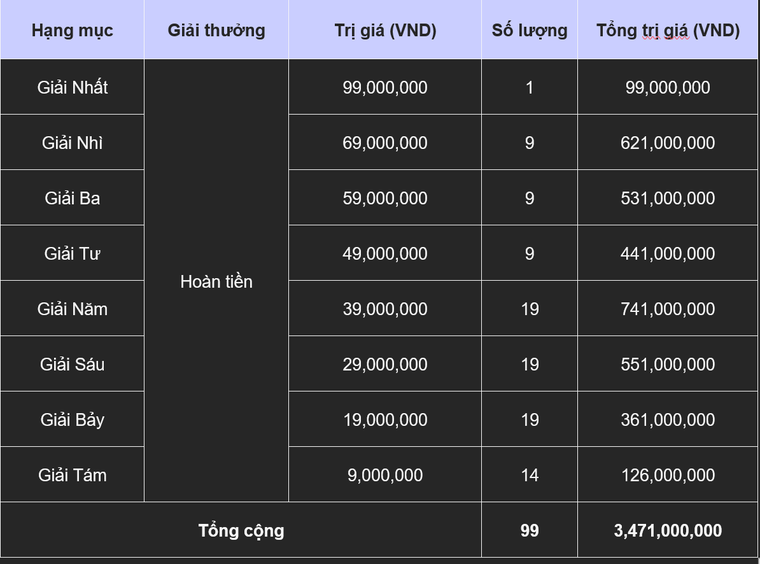Image resolution: width=760 pixels, height=564 pixels.
Task: Select the "Giải thưởng" header cell
Action: tap(216, 30)
